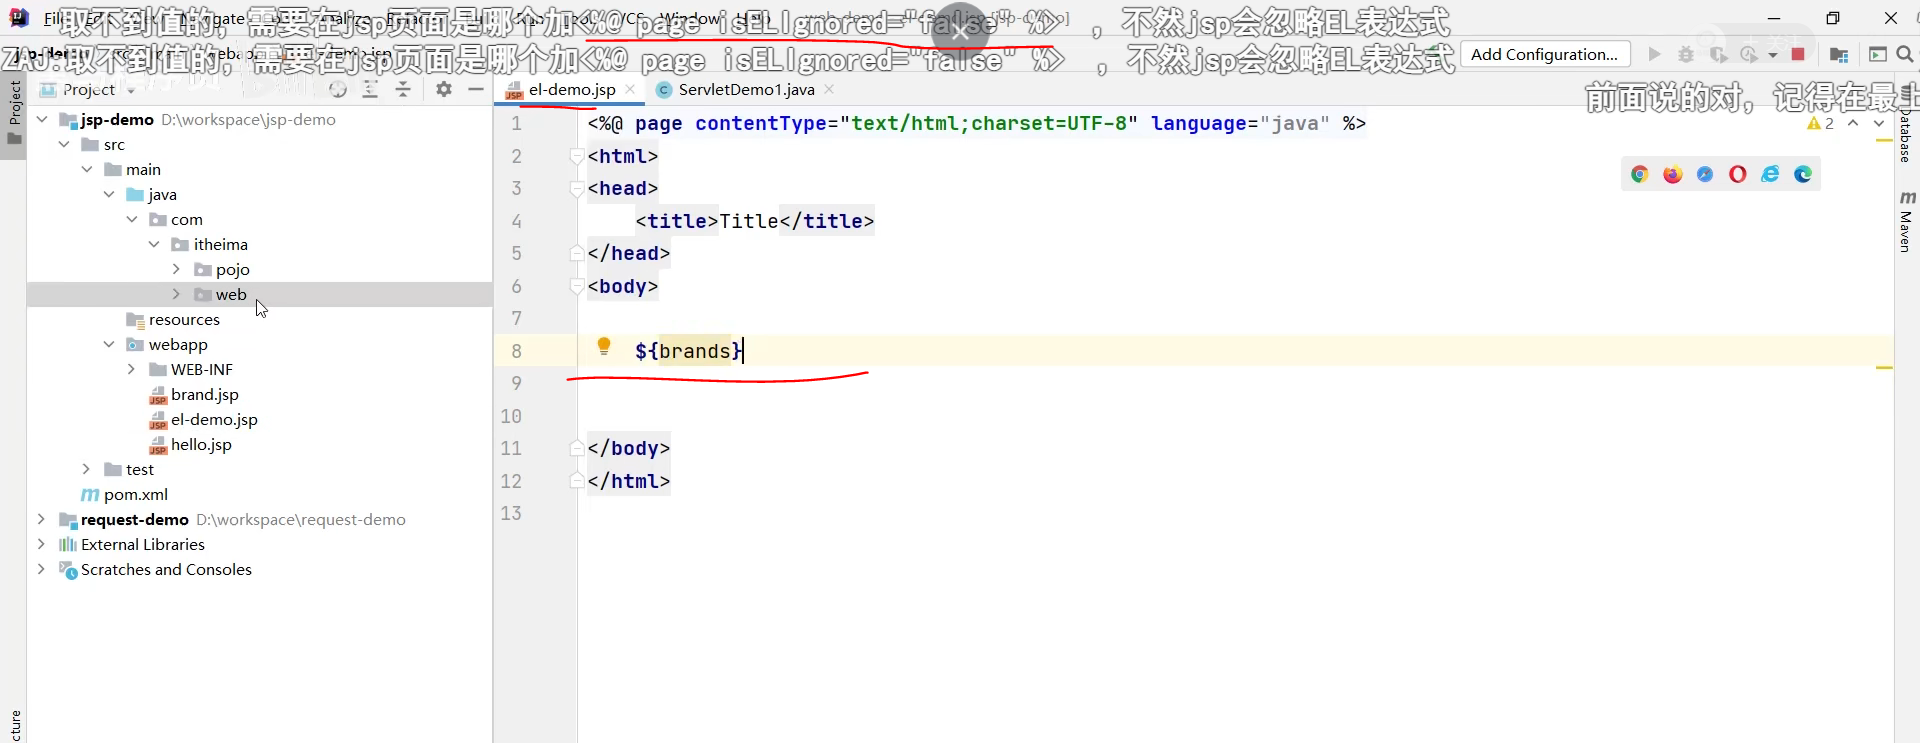
Task: Click the ${brands} expression in editor
Action: [689, 351]
